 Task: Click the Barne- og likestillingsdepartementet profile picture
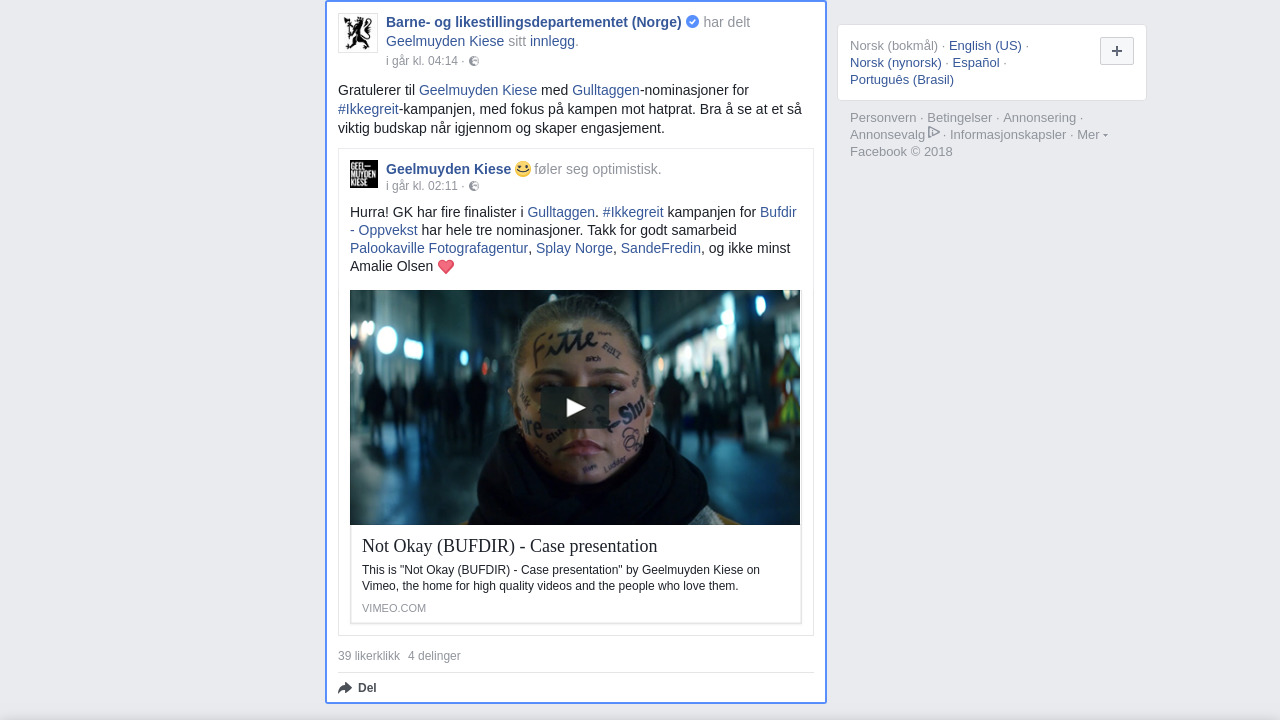coord(357,33)
